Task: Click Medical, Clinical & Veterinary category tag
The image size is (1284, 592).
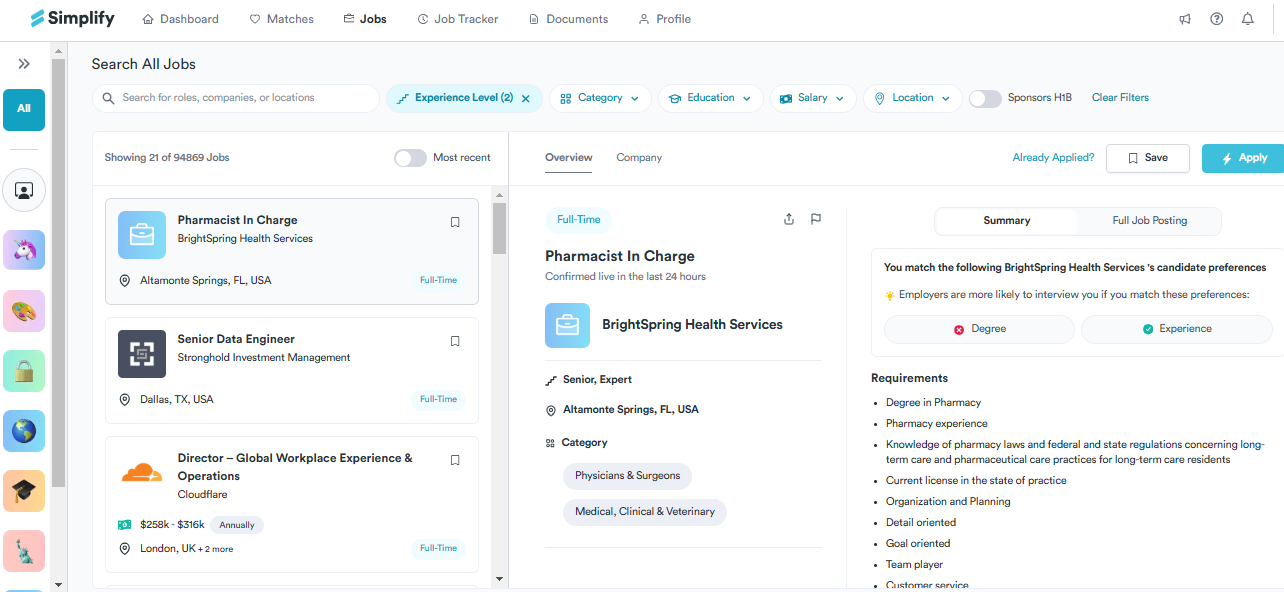Action: point(645,512)
